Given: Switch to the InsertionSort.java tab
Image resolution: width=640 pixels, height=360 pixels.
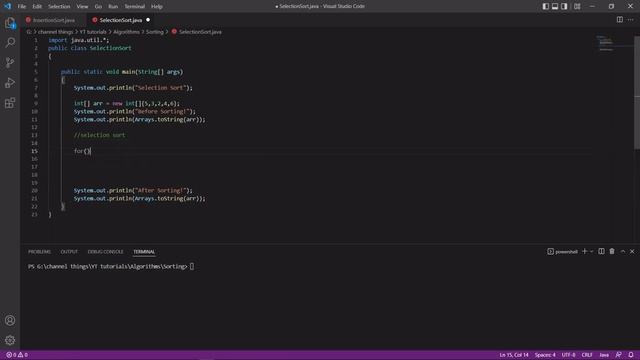Looking at the screenshot, I should tap(53, 20).
